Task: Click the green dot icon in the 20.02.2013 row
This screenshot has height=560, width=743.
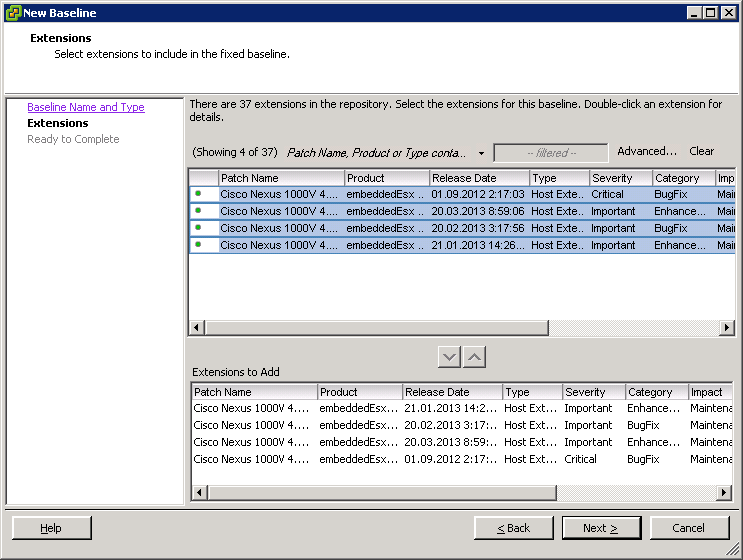Action: point(198,227)
